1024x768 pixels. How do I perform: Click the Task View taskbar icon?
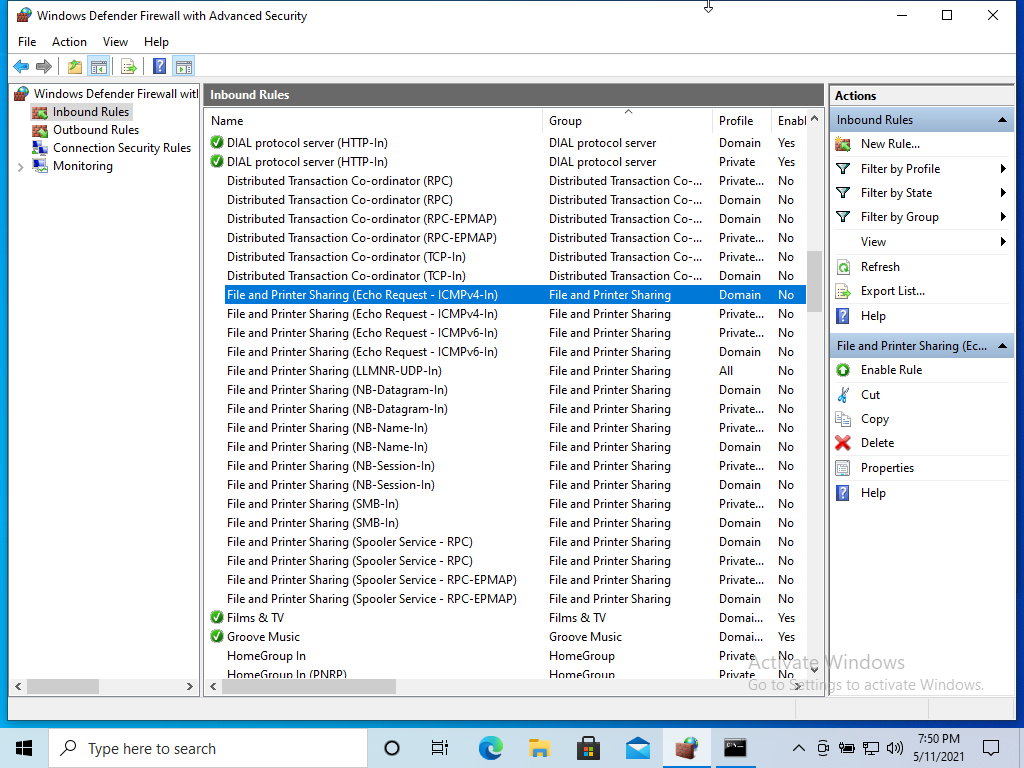[440, 748]
